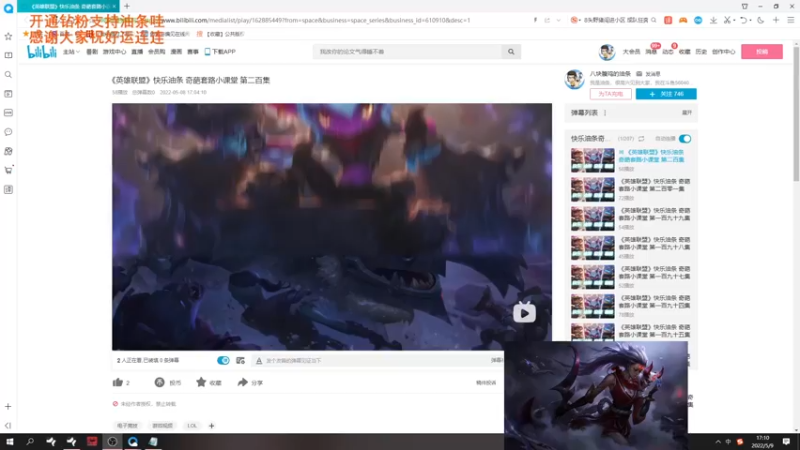Click the Windows Start button

[x=10, y=441]
